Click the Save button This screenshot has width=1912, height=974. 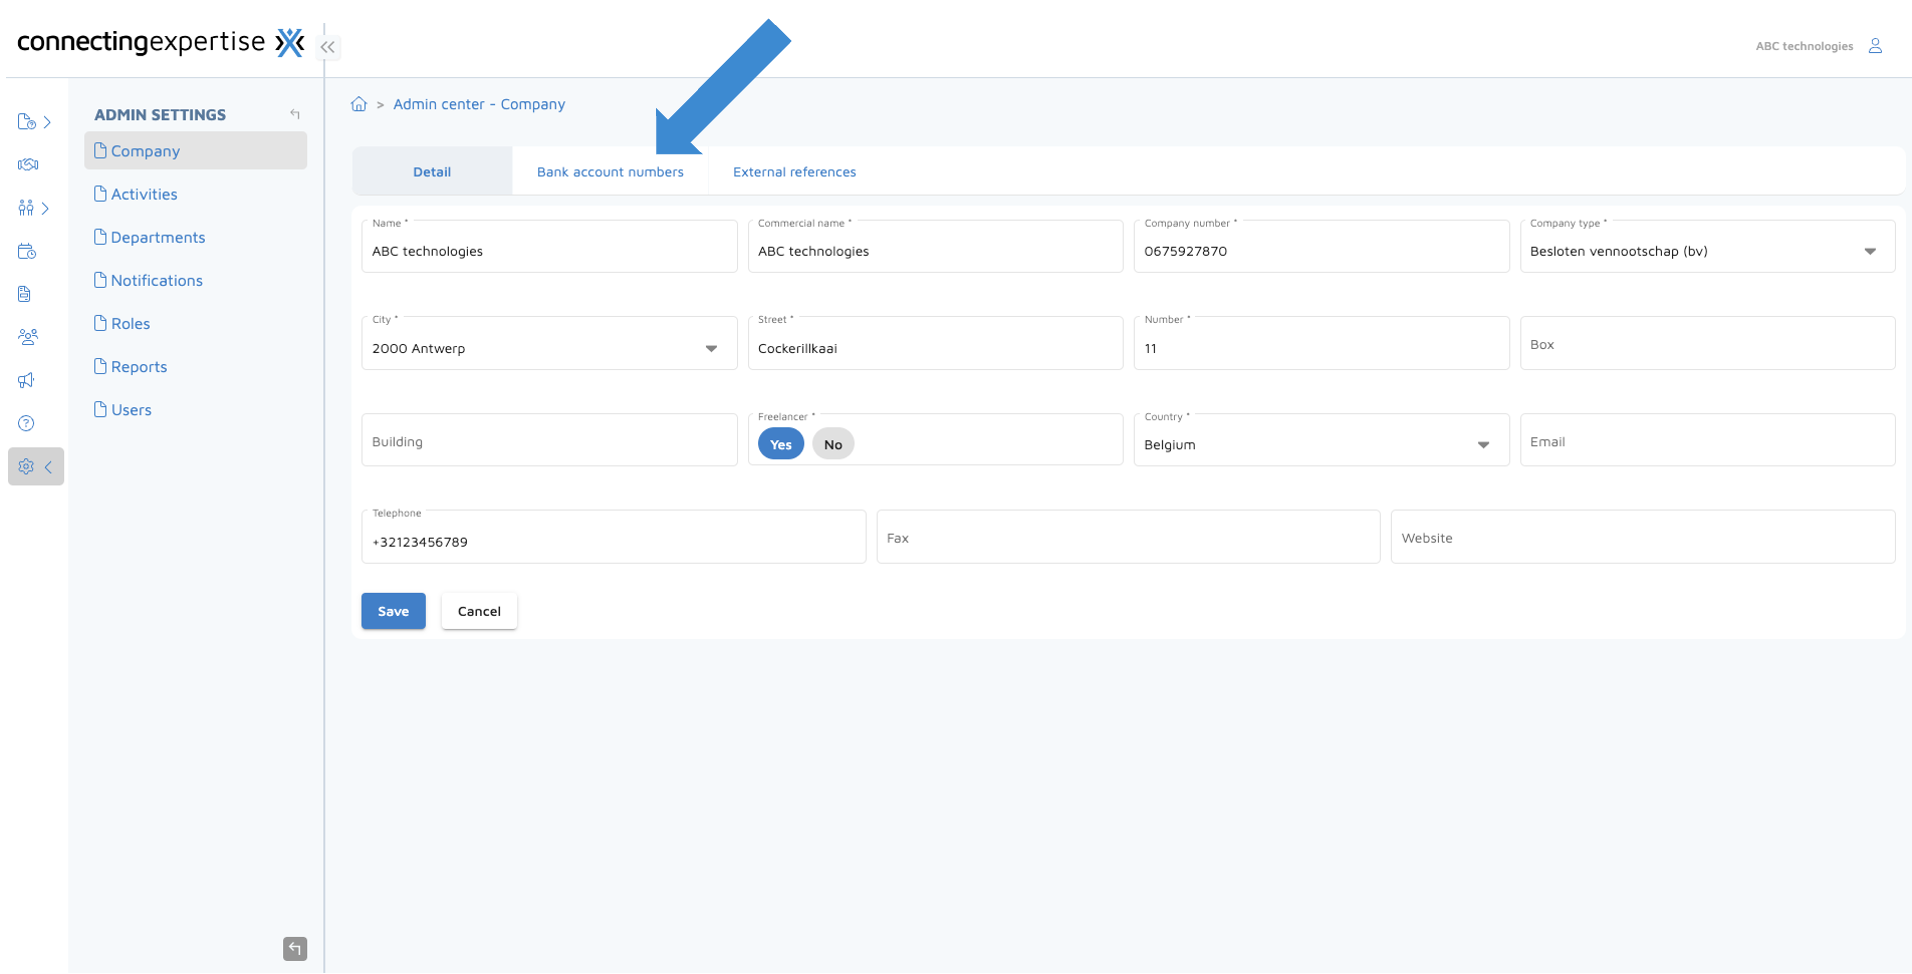click(393, 611)
